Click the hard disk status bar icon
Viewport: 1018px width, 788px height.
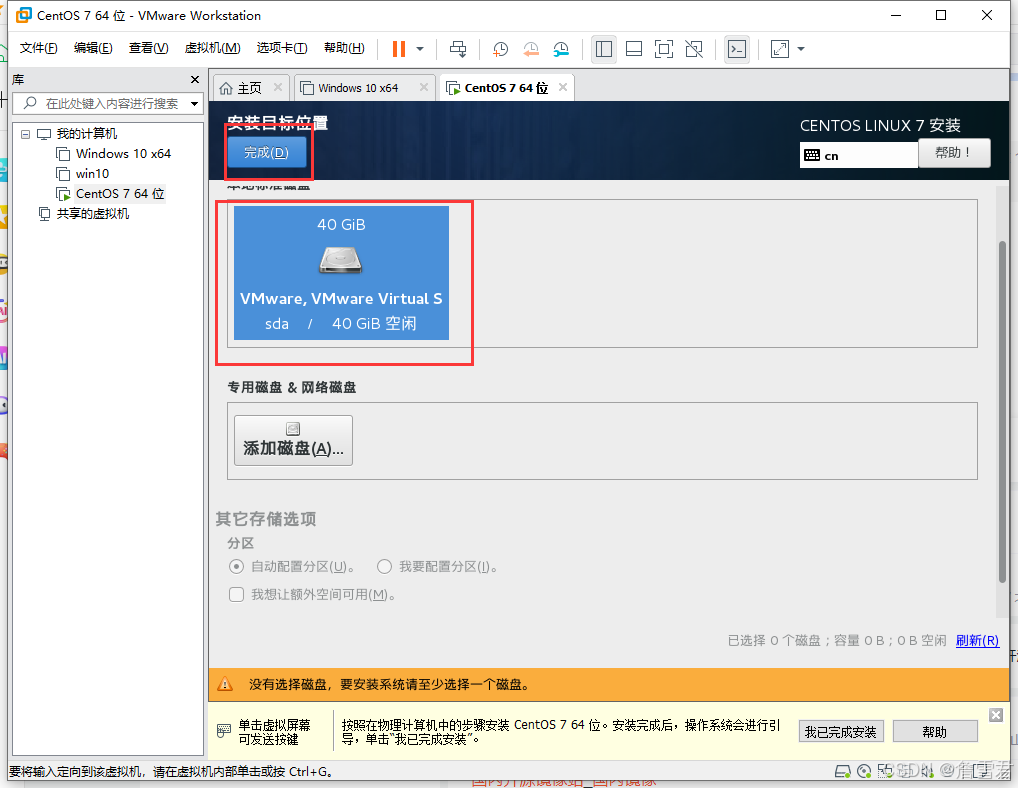tap(843, 771)
